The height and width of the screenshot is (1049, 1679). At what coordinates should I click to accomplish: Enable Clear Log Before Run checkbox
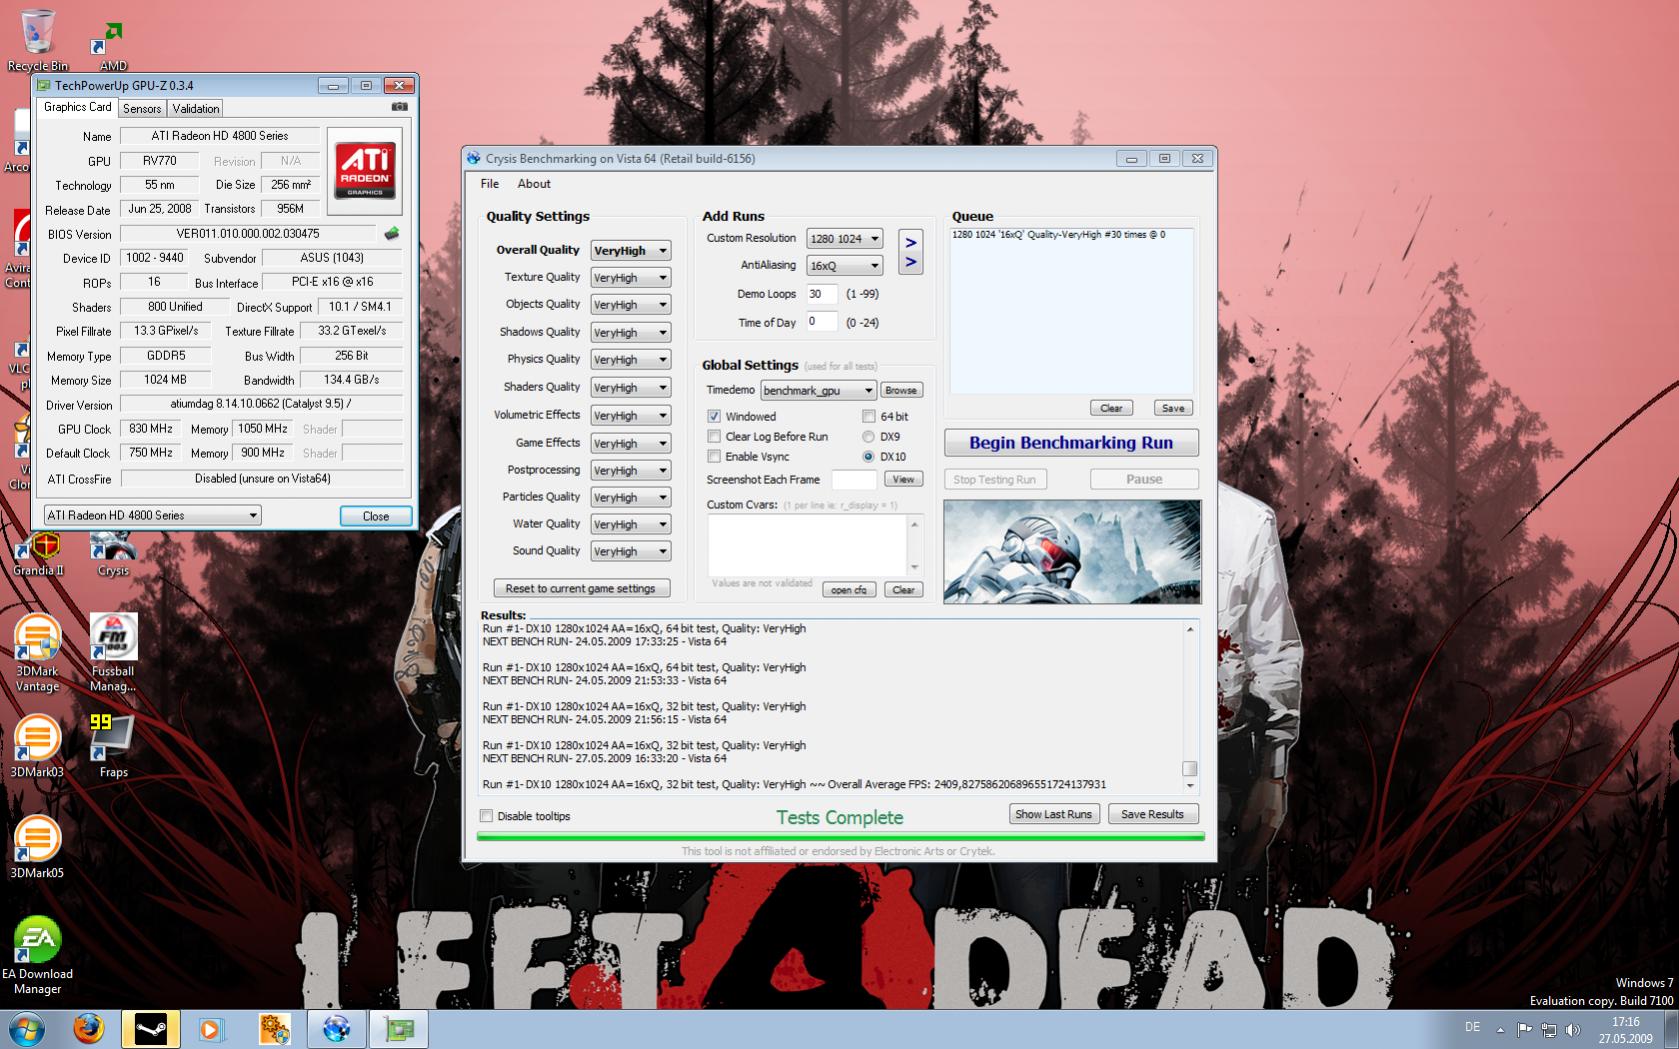click(x=714, y=436)
